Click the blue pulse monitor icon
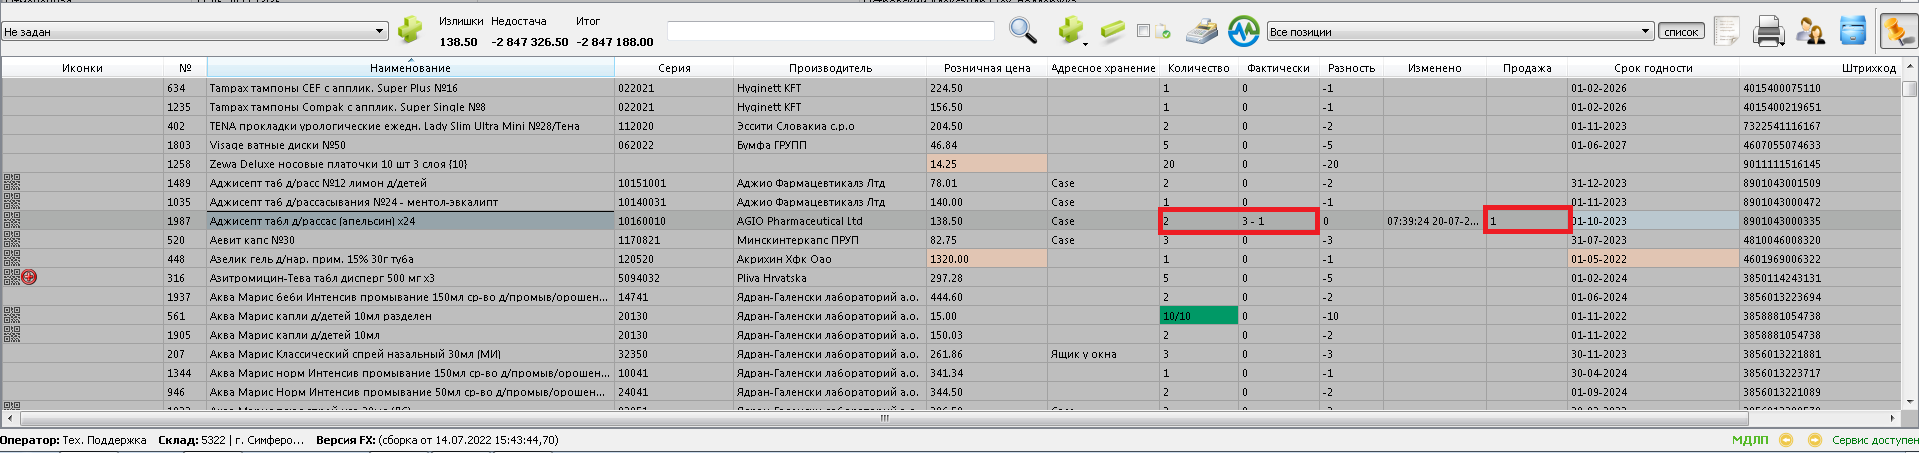The width and height of the screenshot is (1919, 453). 1243,32
